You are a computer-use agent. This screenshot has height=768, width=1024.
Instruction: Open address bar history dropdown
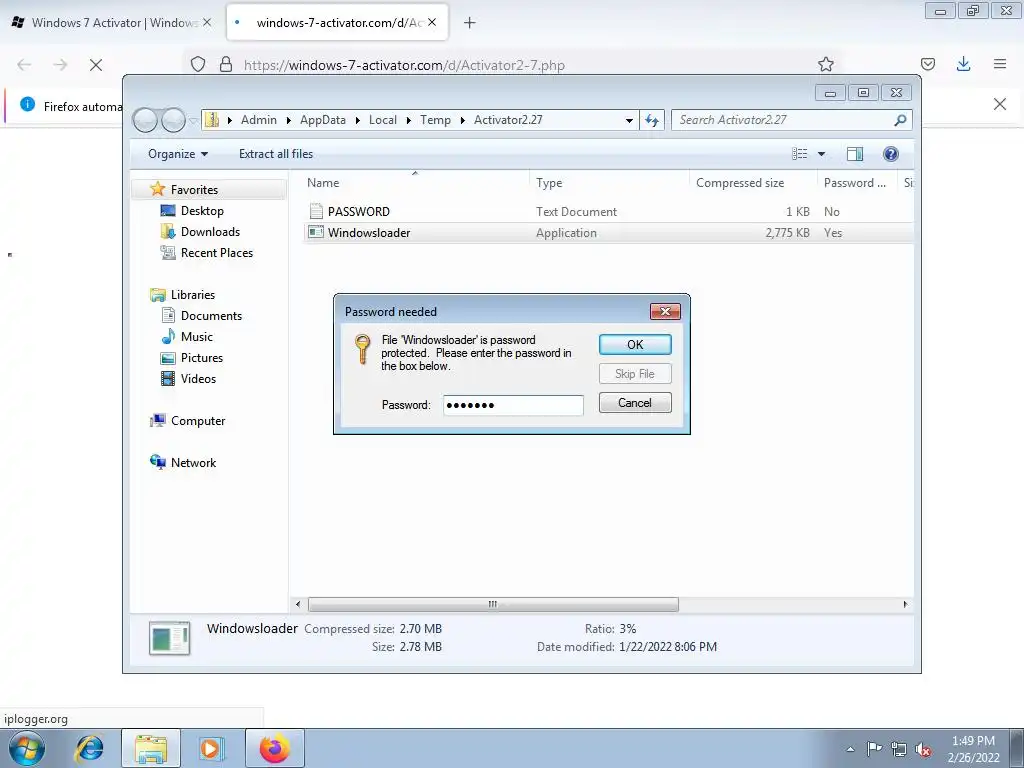(x=629, y=120)
